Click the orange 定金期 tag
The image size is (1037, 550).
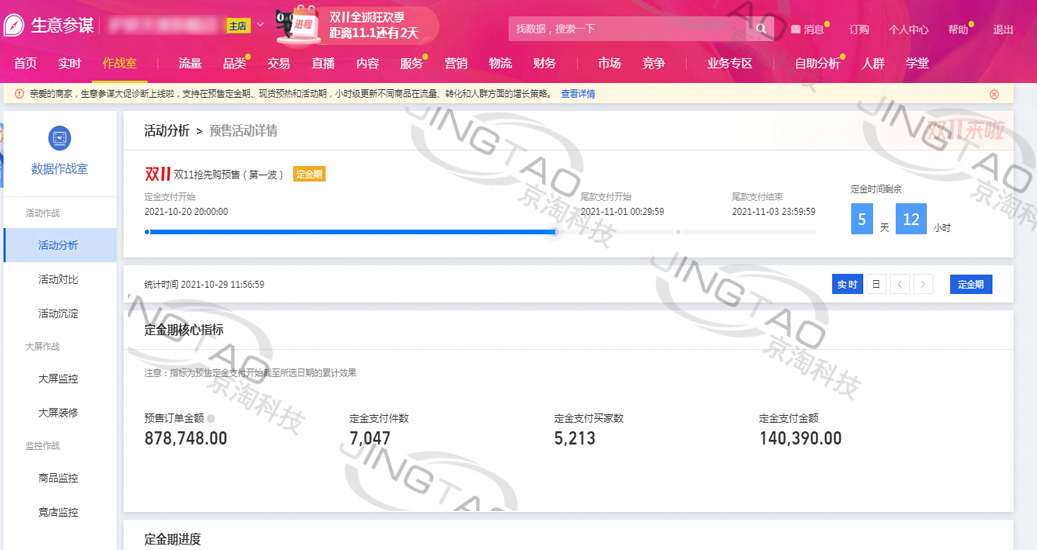pos(309,175)
